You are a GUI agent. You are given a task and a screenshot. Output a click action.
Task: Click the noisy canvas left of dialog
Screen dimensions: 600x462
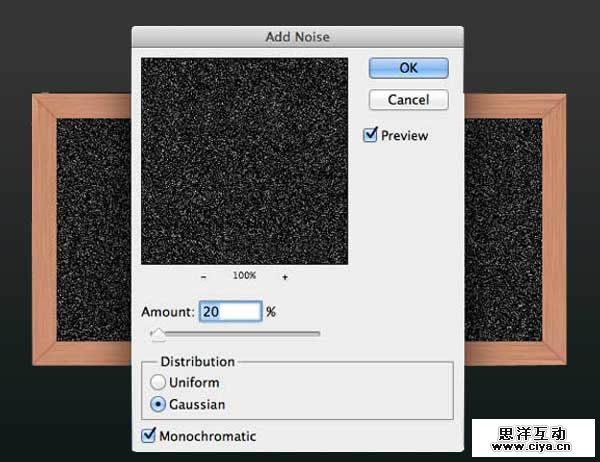click(93, 230)
